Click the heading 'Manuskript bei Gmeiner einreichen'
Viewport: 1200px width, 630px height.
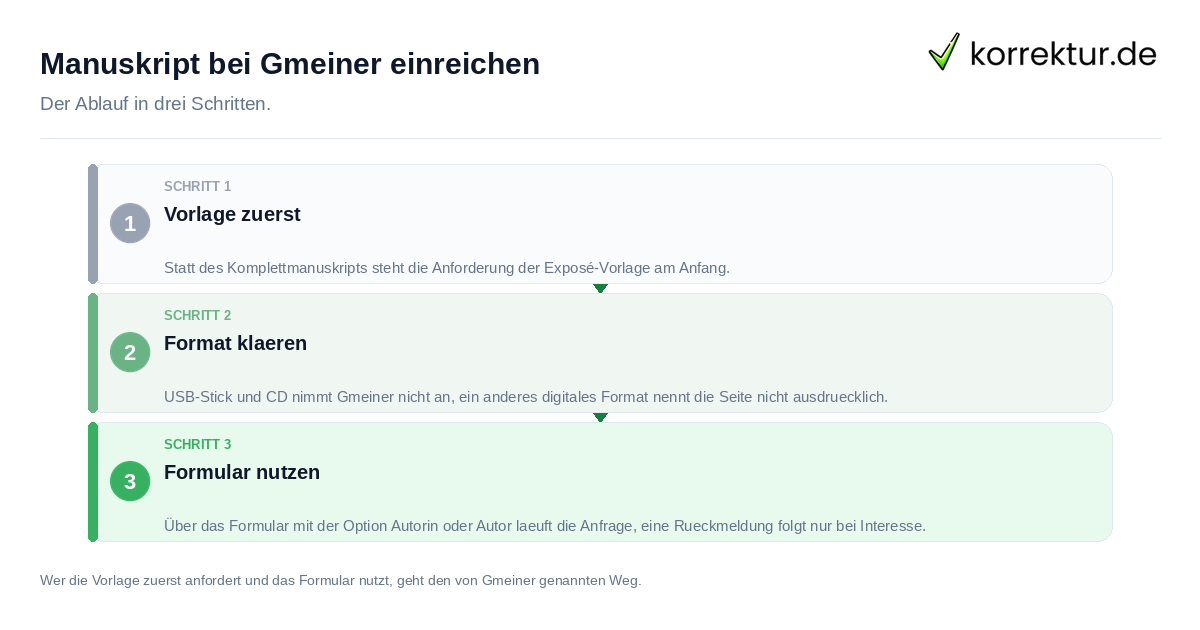click(x=290, y=64)
